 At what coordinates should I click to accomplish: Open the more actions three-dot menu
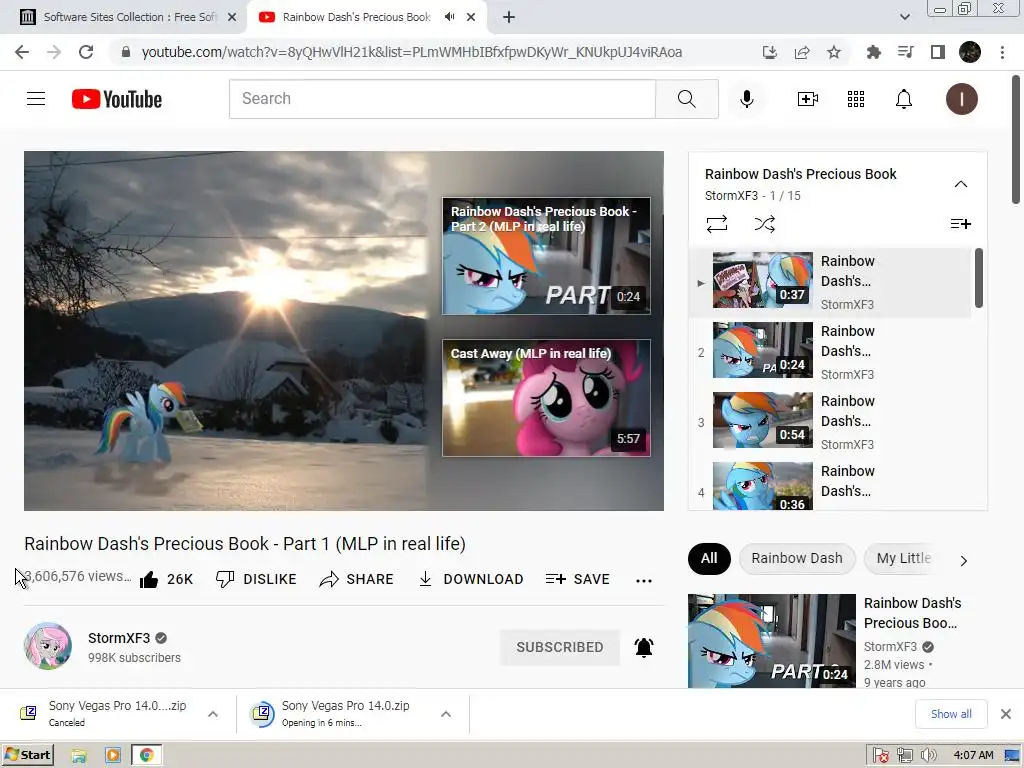click(x=643, y=581)
